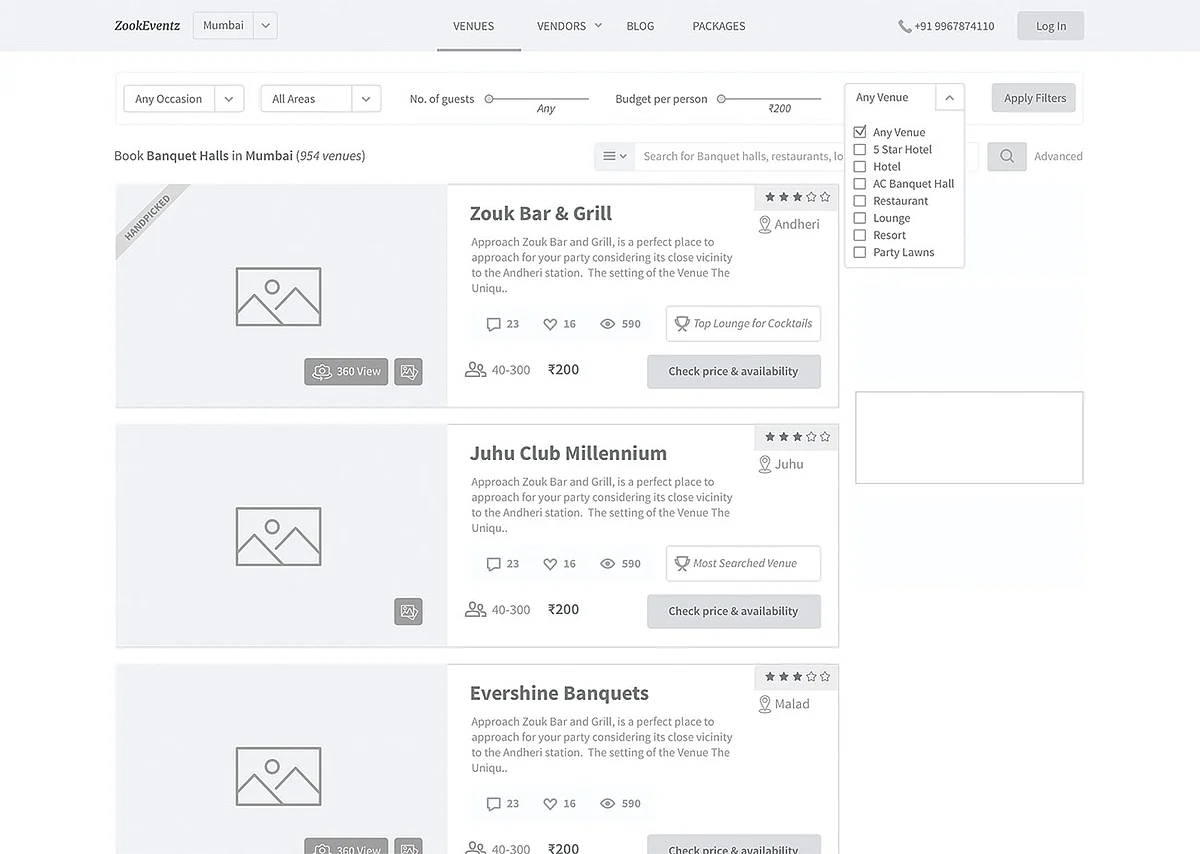Click the phone icon beside +91 9967874110
Screen dimensions: 1200x854
pos(905,27)
